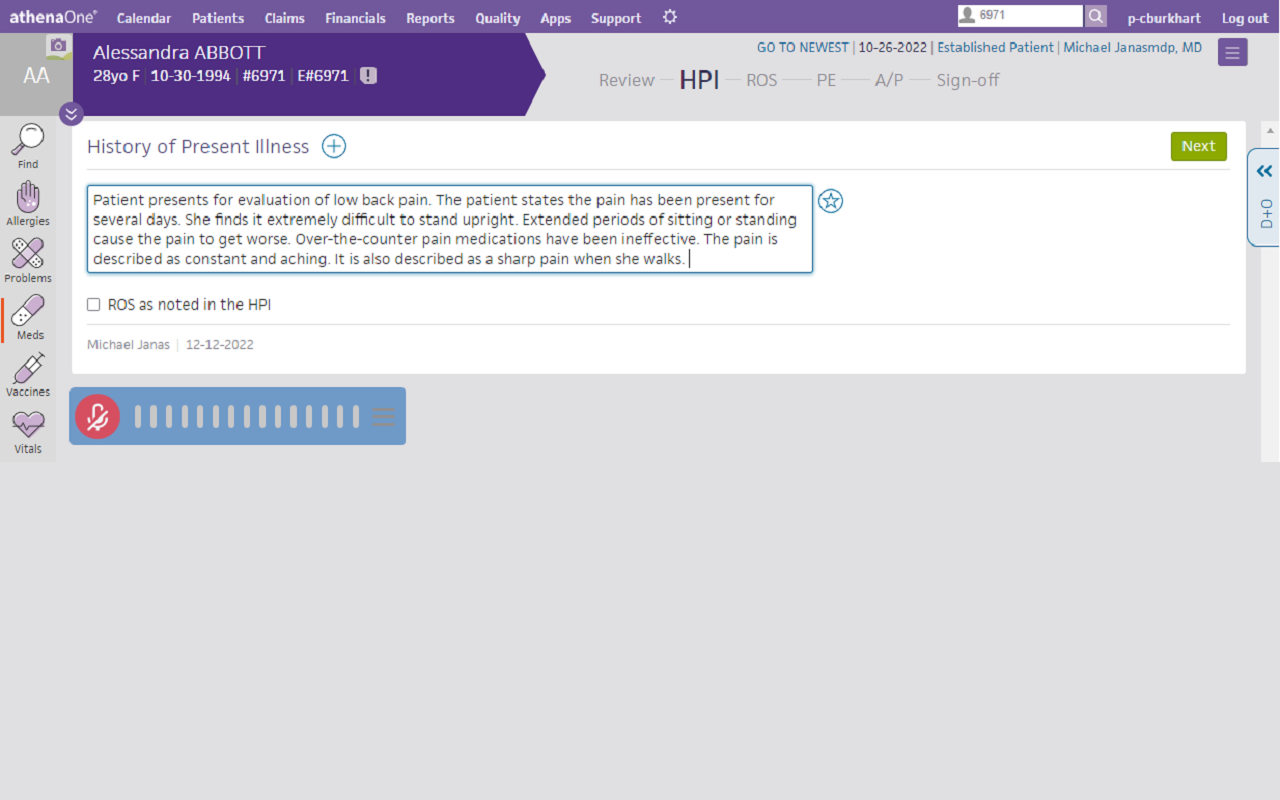Screen dimensions: 1280x800
Task: Expand the patient banner with double chevron
Action: (71, 114)
